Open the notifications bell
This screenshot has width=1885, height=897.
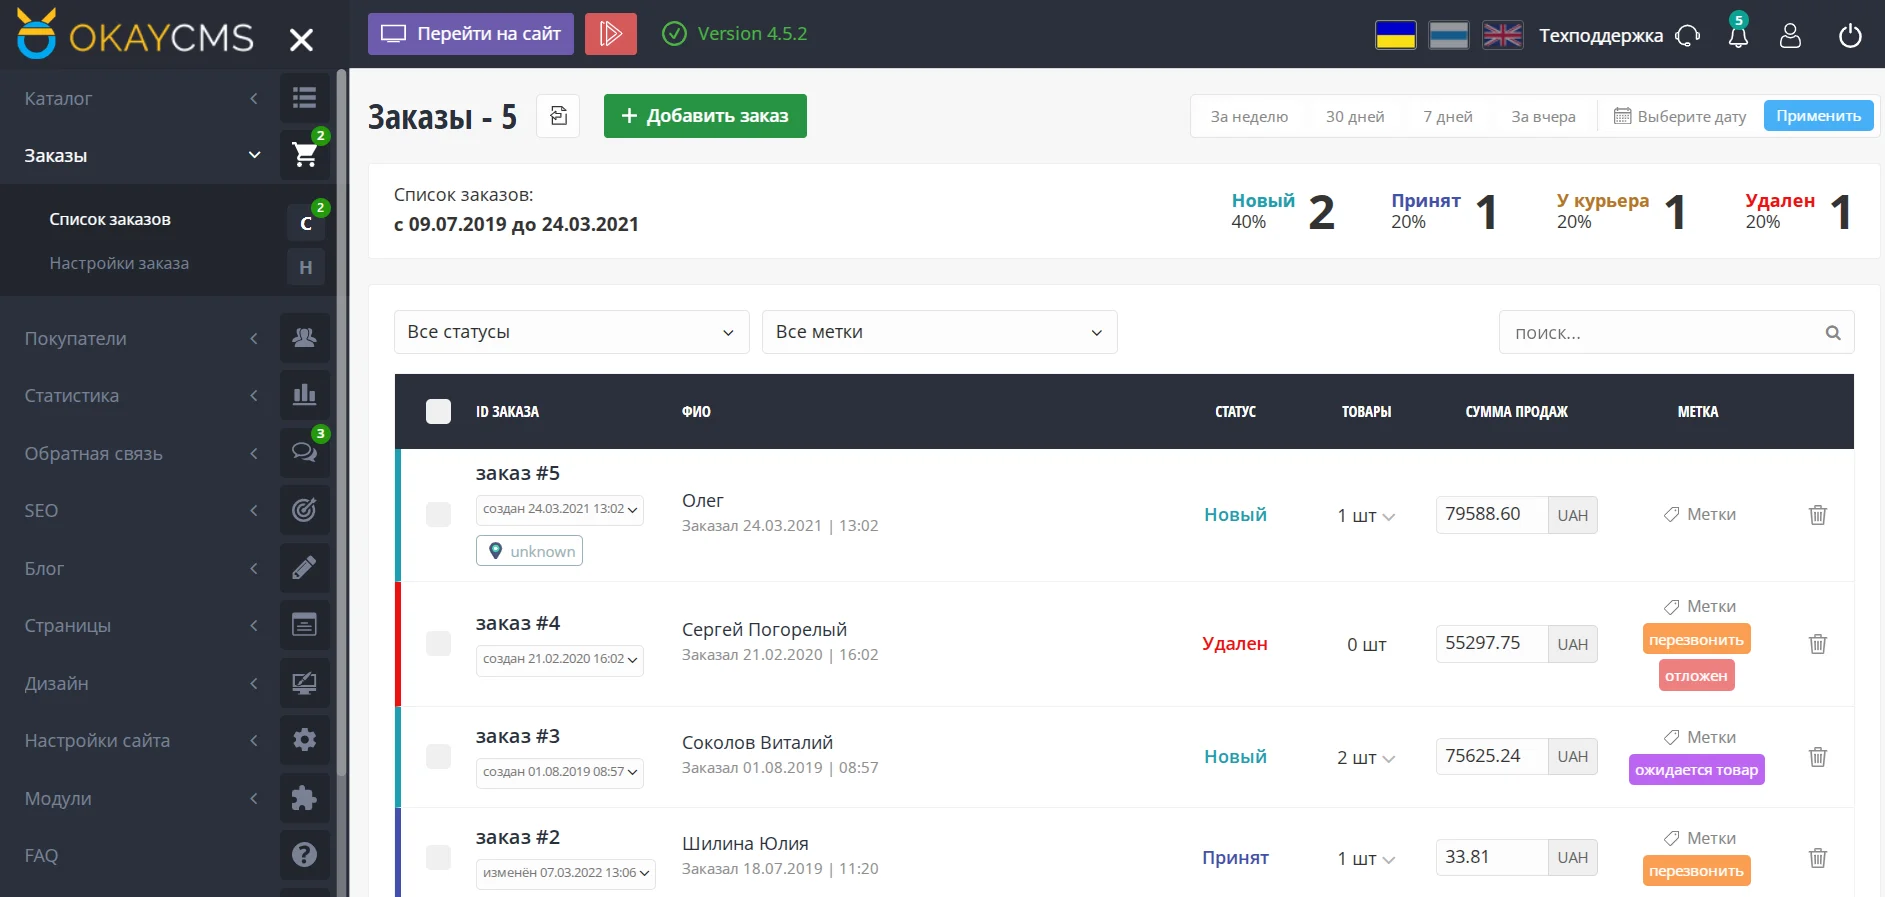coord(1738,35)
